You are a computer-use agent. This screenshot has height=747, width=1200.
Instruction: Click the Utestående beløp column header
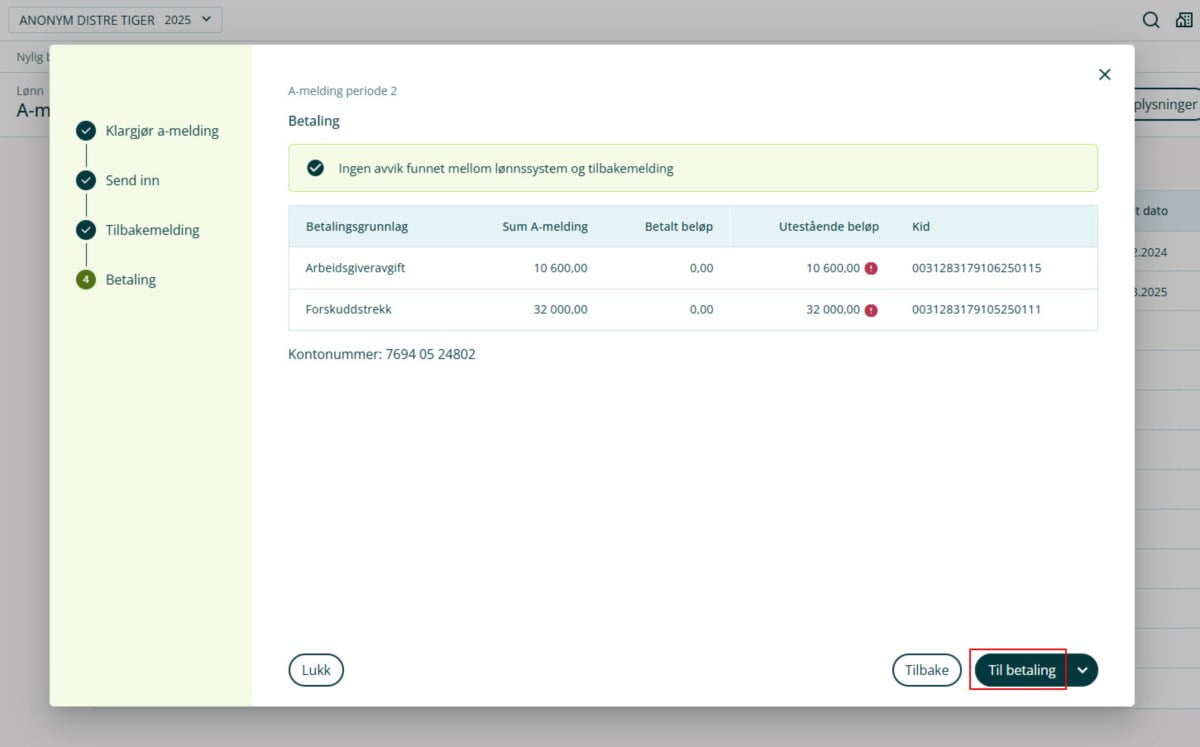point(828,227)
